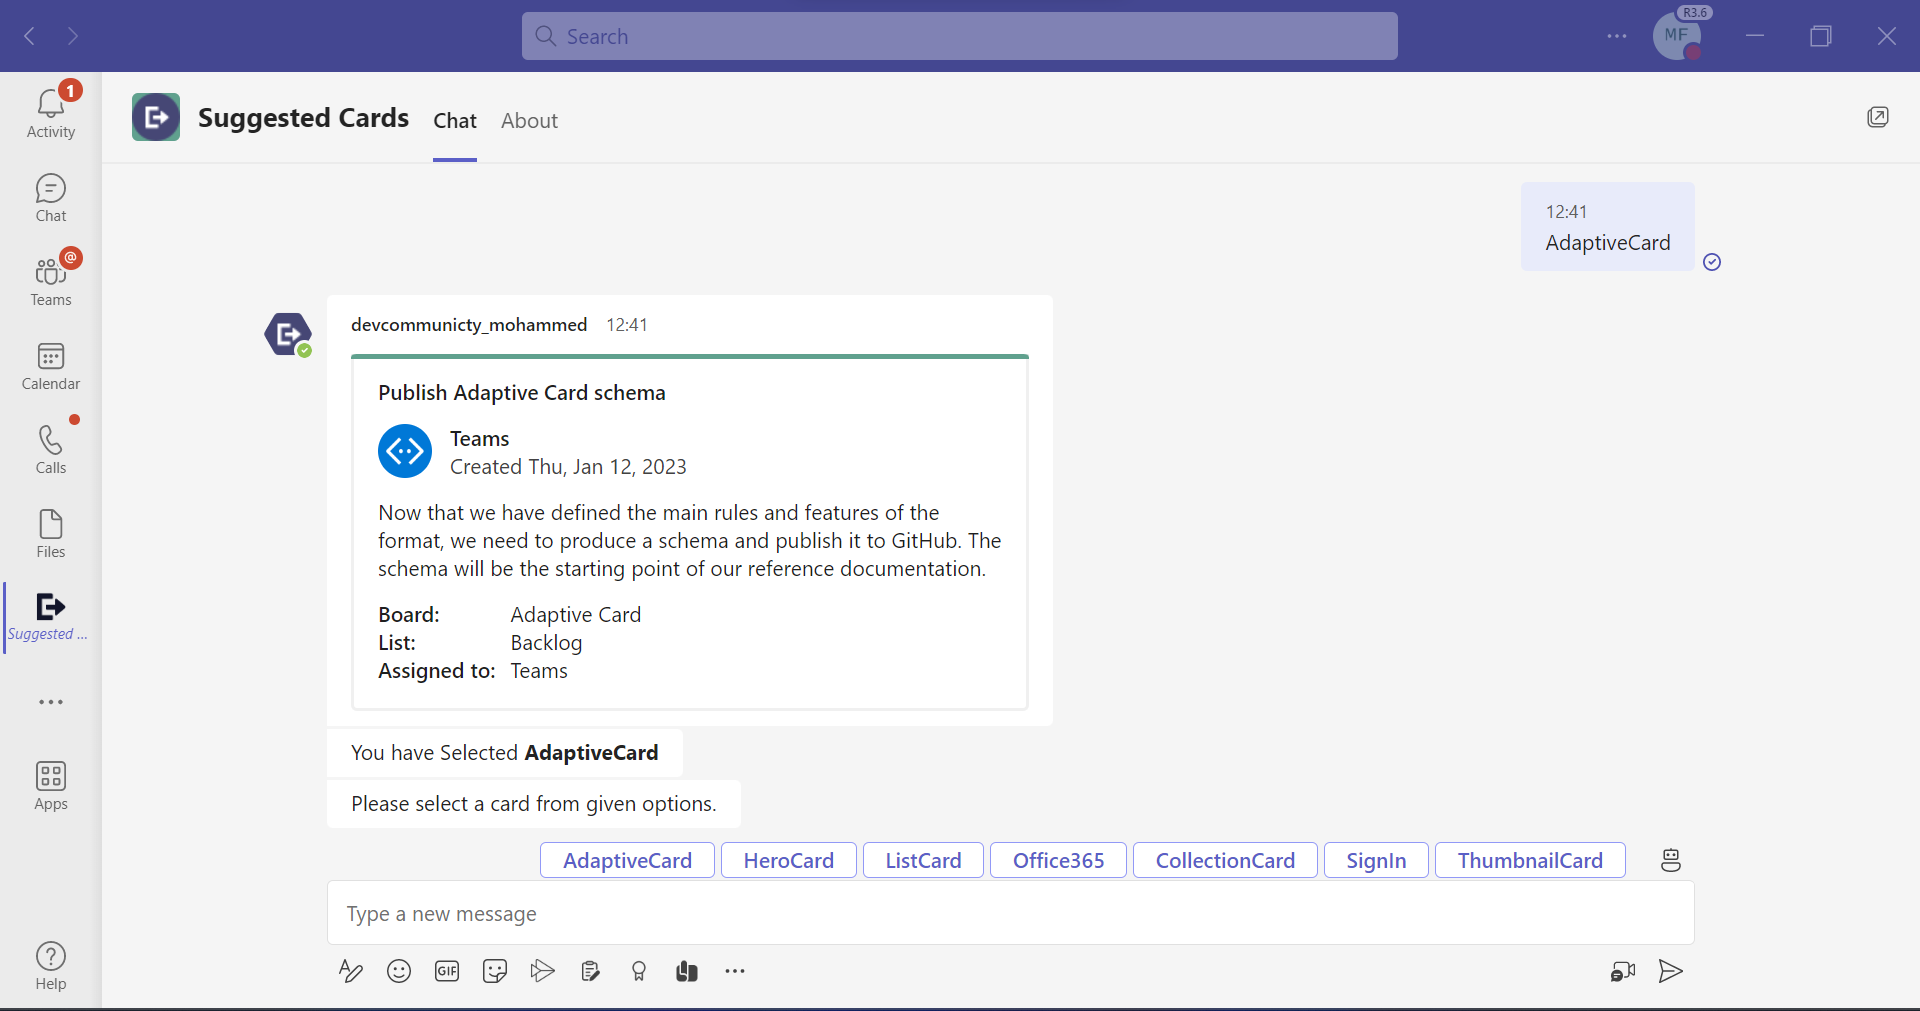Image resolution: width=1920 pixels, height=1011 pixels.
Task: Choose the SignIn suggestion
Action: coord(1376,860)
